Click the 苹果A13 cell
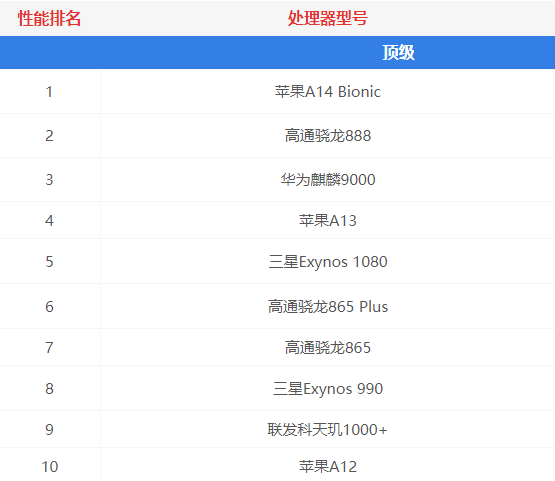 tap(328, 221)
